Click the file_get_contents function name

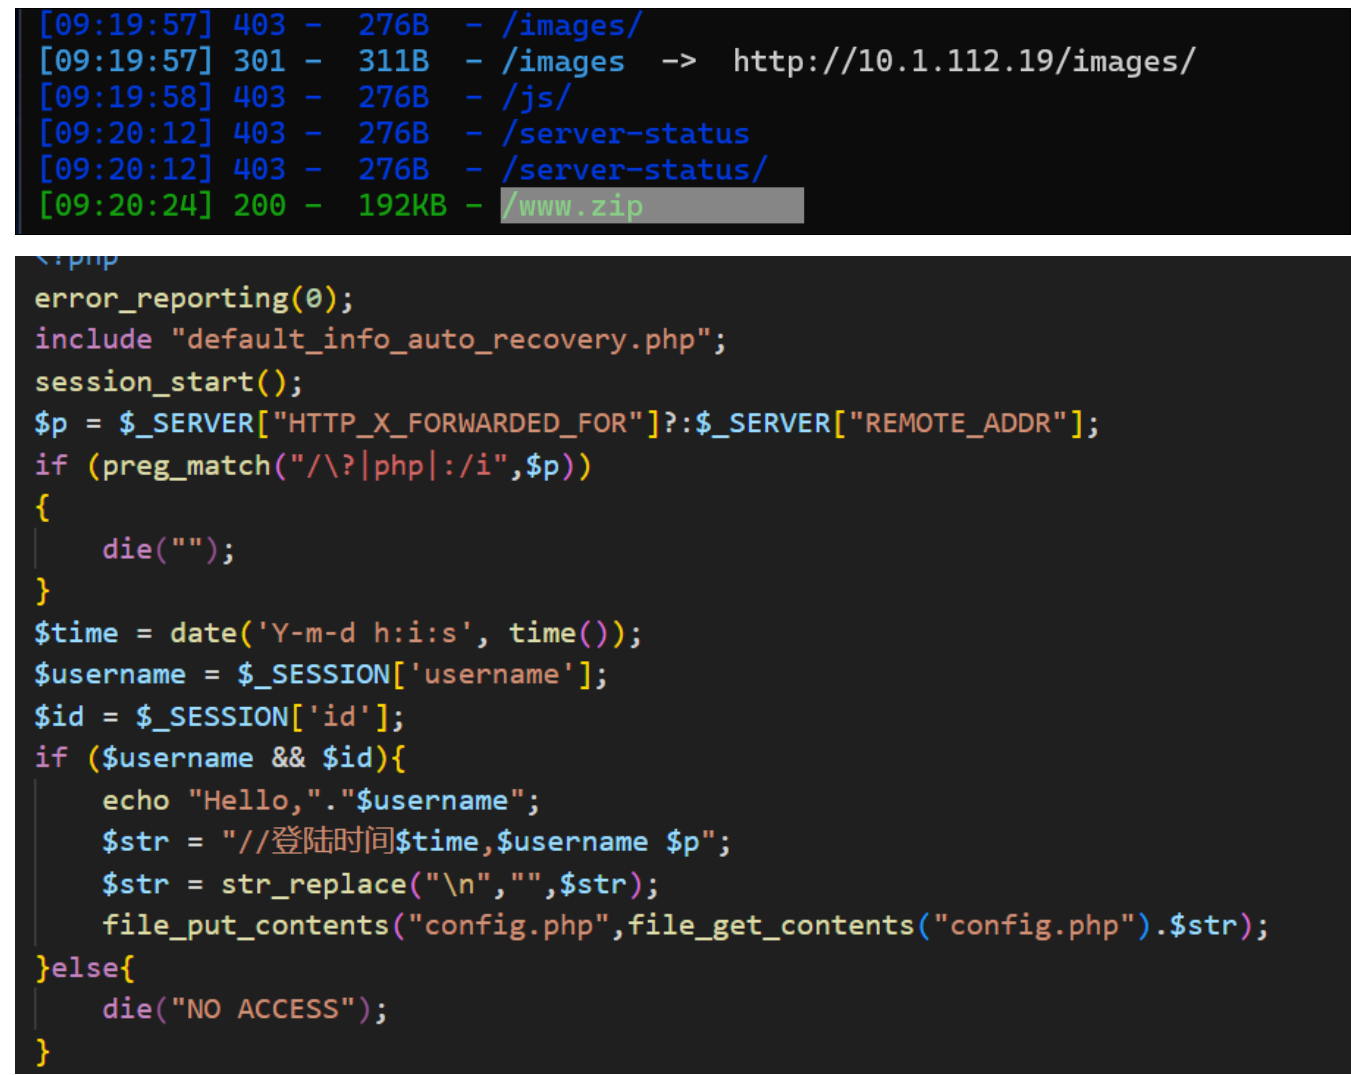tap(771, 926)
